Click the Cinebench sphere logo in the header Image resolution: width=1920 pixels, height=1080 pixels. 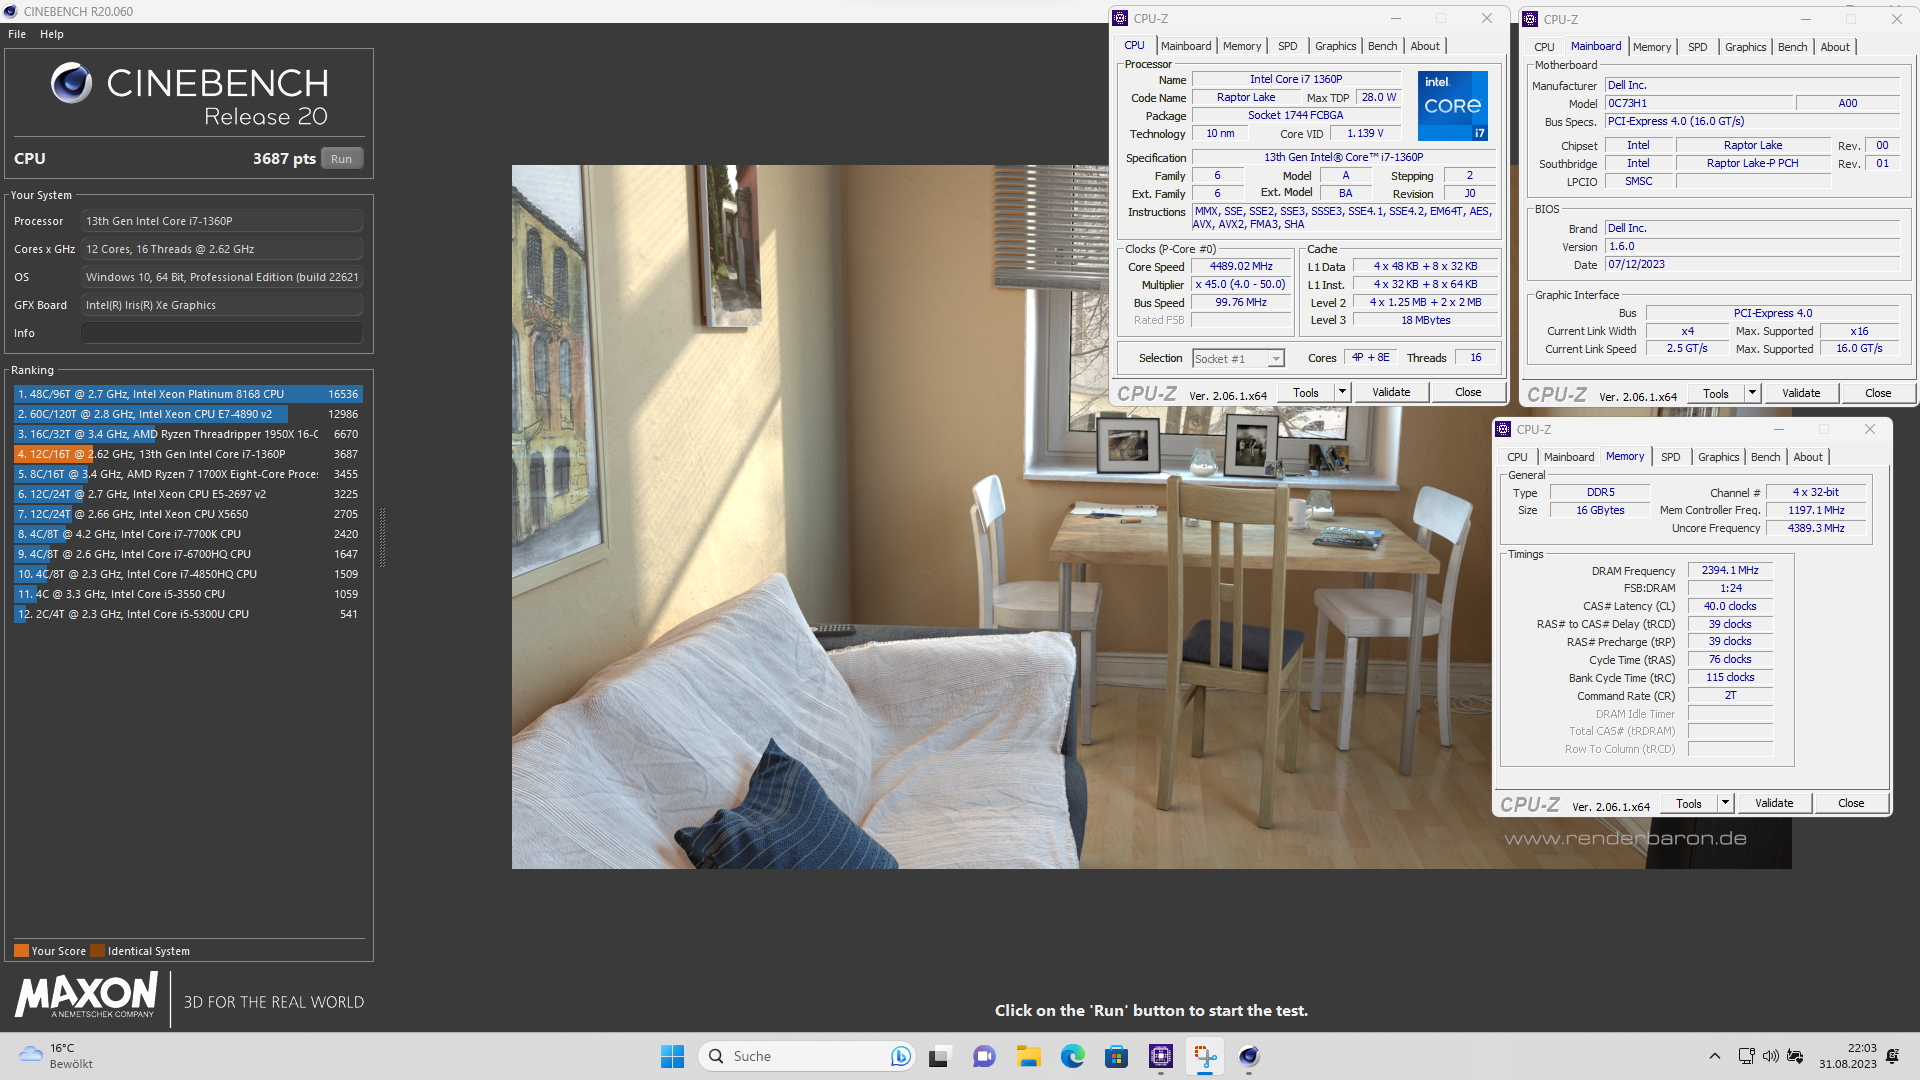(72, 83)
